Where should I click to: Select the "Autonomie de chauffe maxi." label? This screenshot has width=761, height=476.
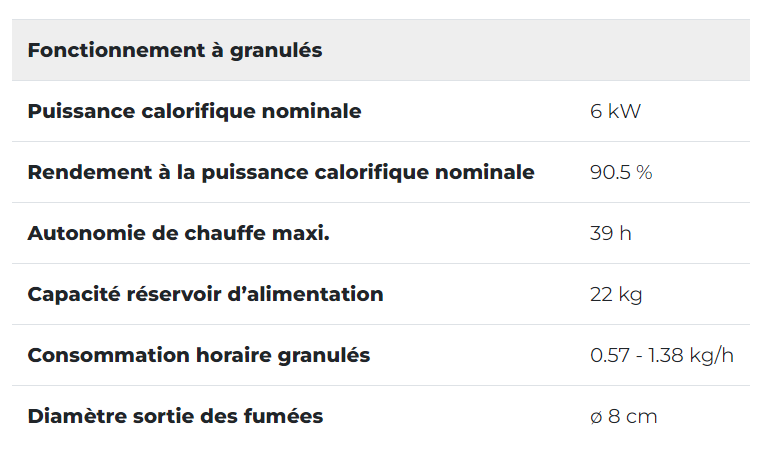pyautogui.click(x=178, y=233)
